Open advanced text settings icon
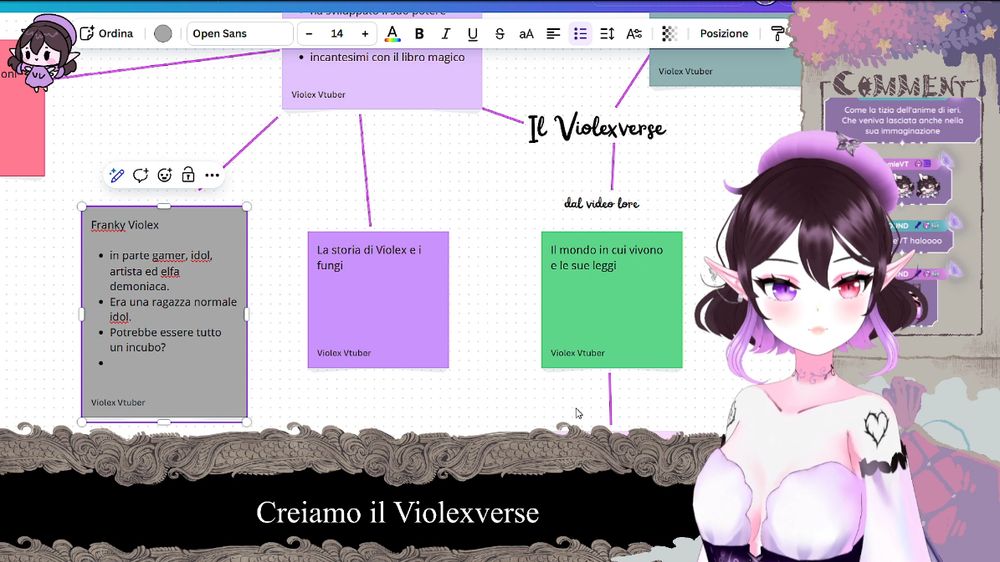 pos(634,33)
